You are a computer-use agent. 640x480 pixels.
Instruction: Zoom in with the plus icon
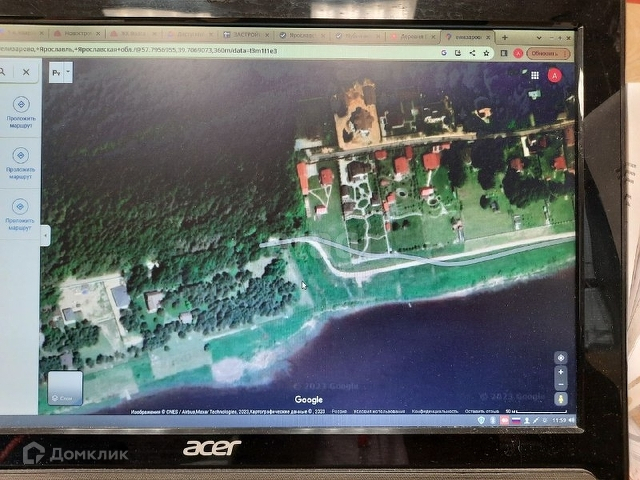click(x=561, y=372)
